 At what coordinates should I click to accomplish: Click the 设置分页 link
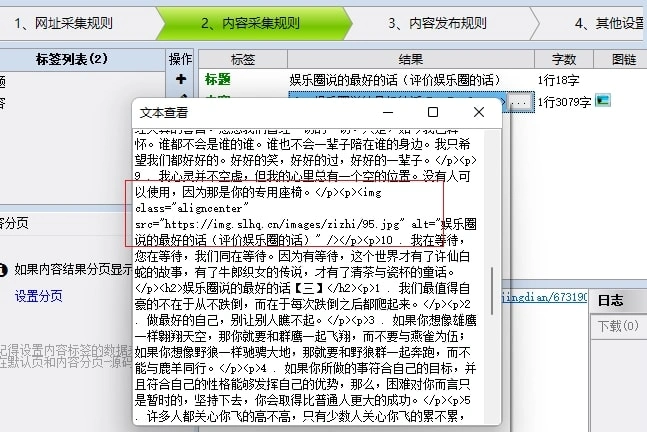tap(38, 295)
